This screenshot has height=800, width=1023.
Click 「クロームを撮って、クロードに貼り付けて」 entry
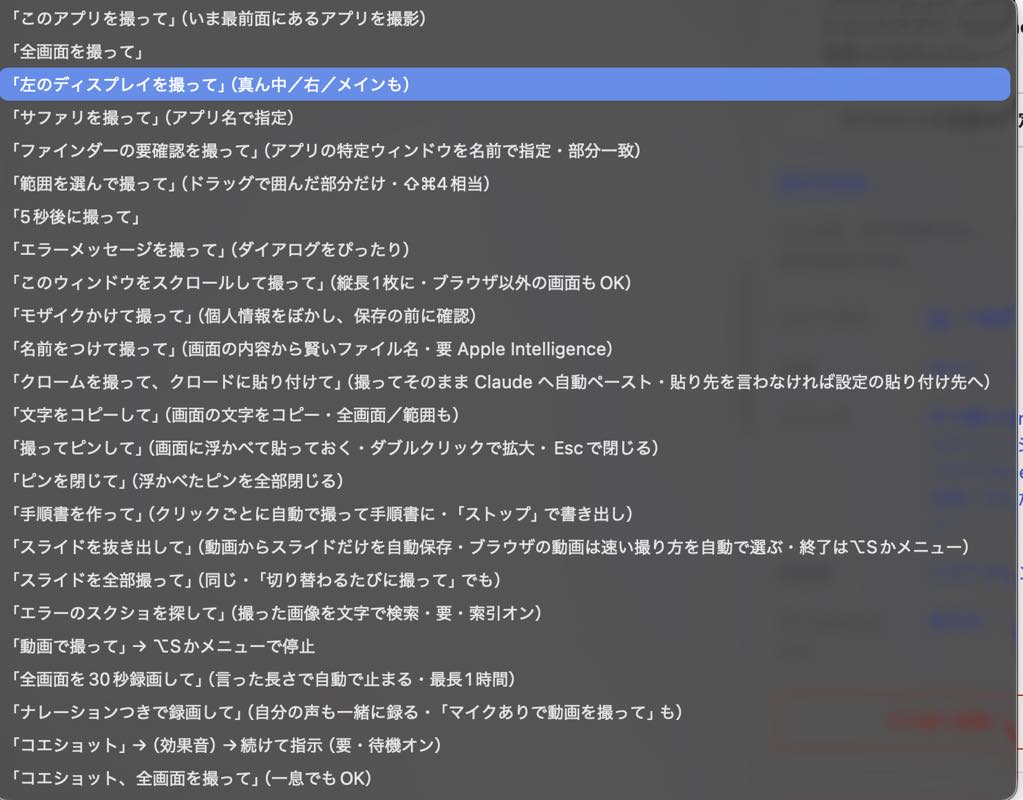(505, 382)
